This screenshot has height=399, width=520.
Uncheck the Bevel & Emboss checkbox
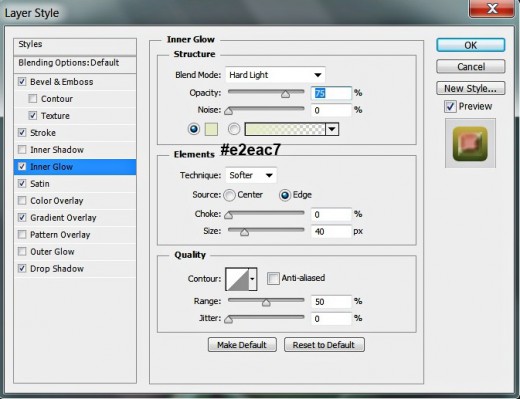(22, 82)
